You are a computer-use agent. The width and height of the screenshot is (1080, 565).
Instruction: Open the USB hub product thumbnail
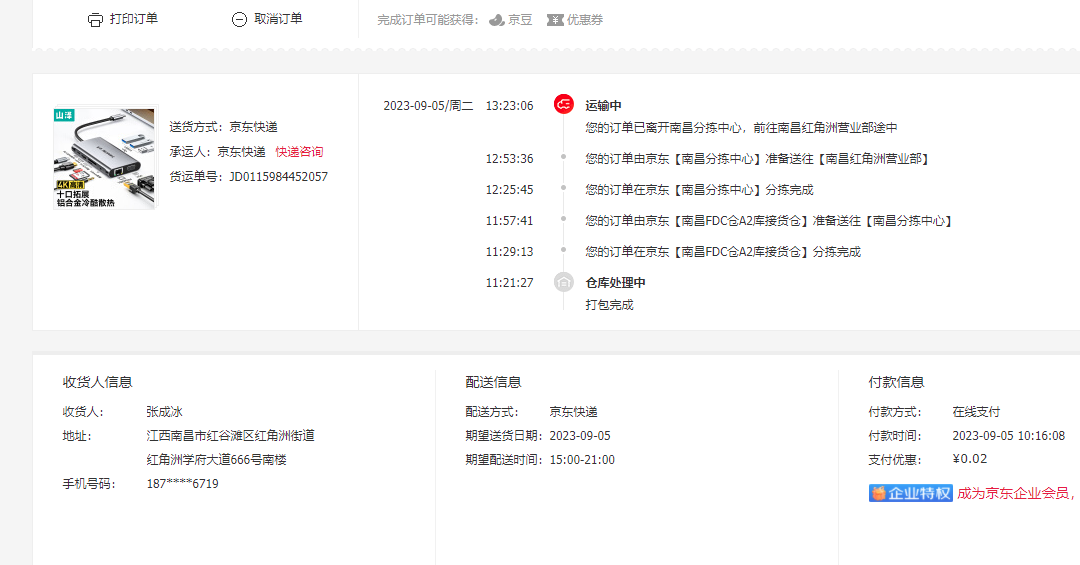pyautogui.click(x=105, y=158)
